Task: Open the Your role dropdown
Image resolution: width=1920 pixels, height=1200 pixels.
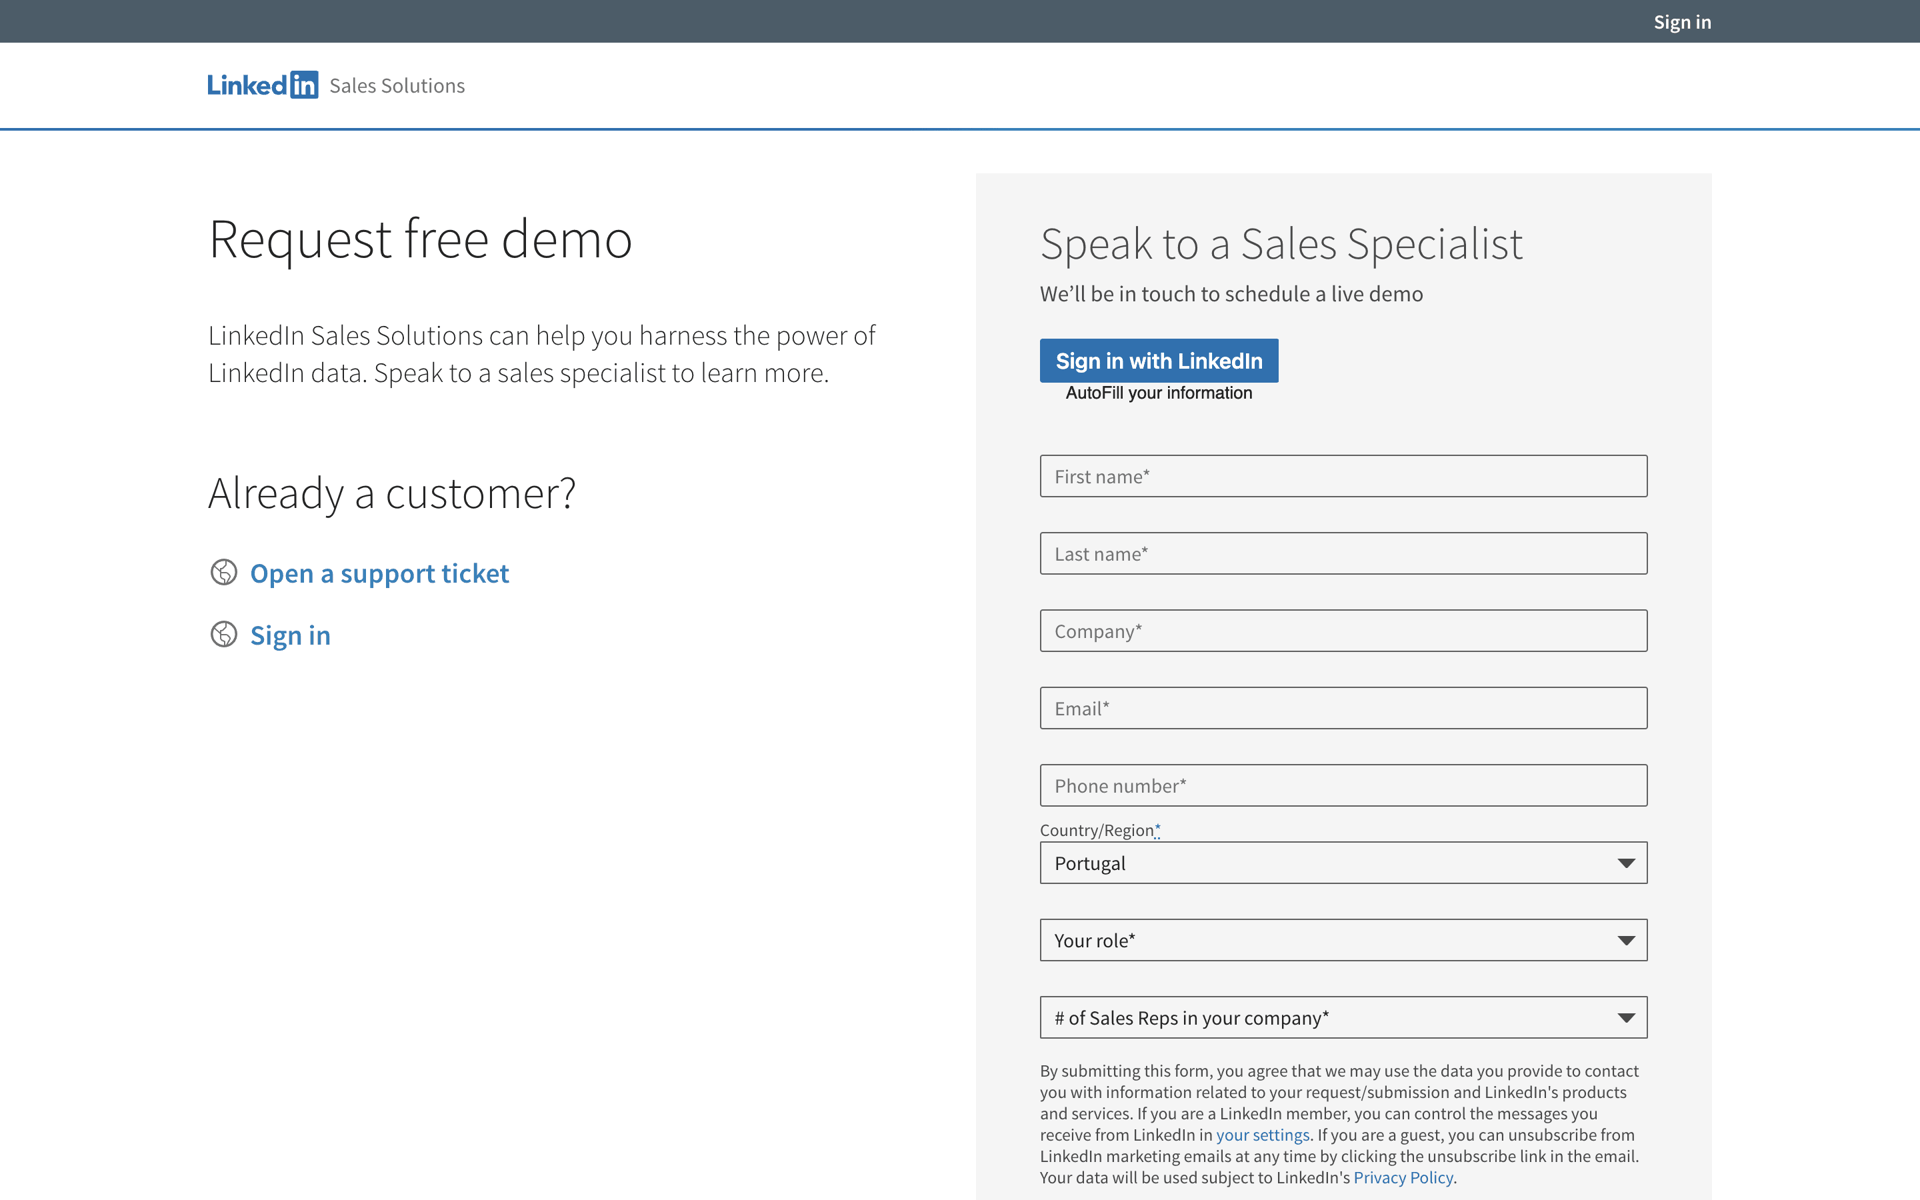Action: [1343, 940]
